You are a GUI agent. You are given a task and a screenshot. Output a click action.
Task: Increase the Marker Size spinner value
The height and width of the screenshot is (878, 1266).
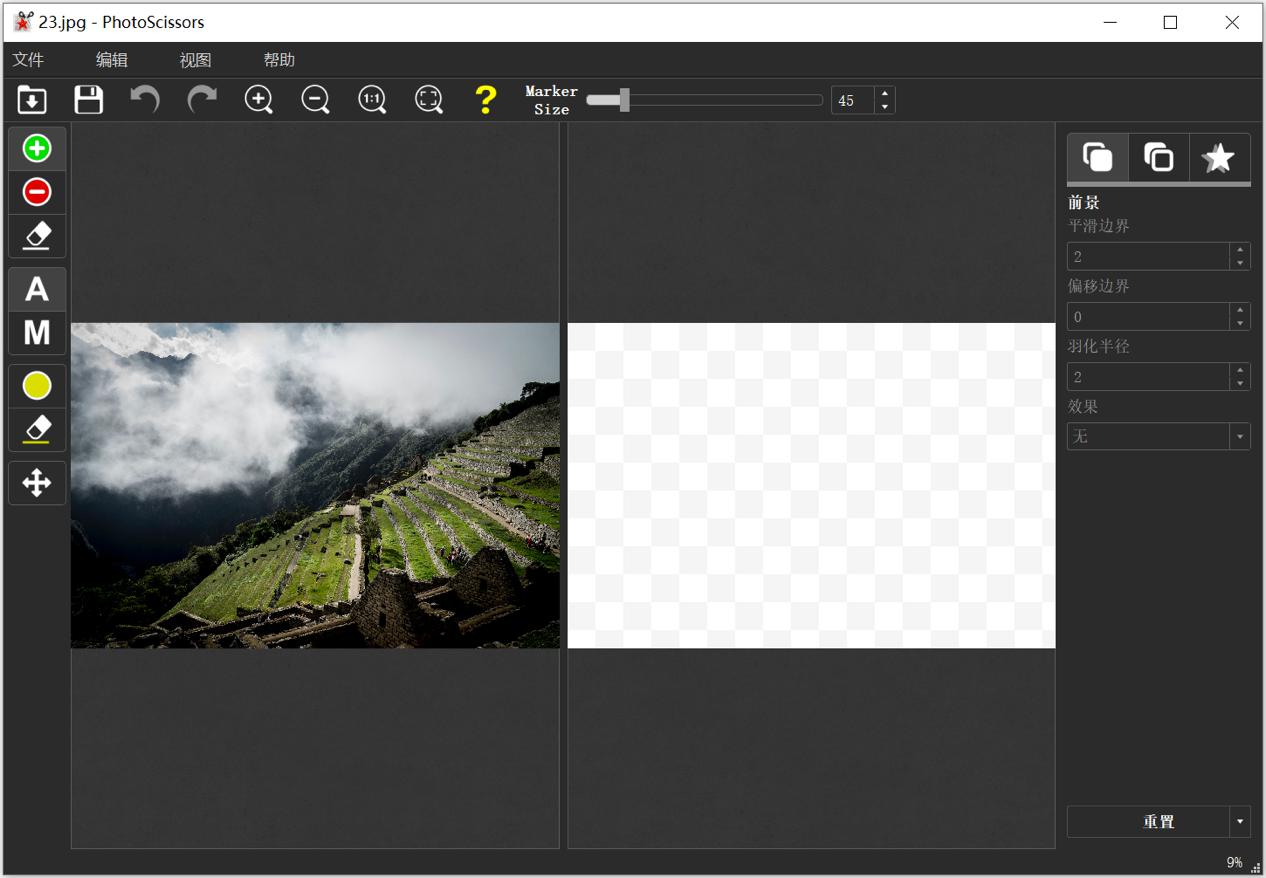(x=885, y=93)
